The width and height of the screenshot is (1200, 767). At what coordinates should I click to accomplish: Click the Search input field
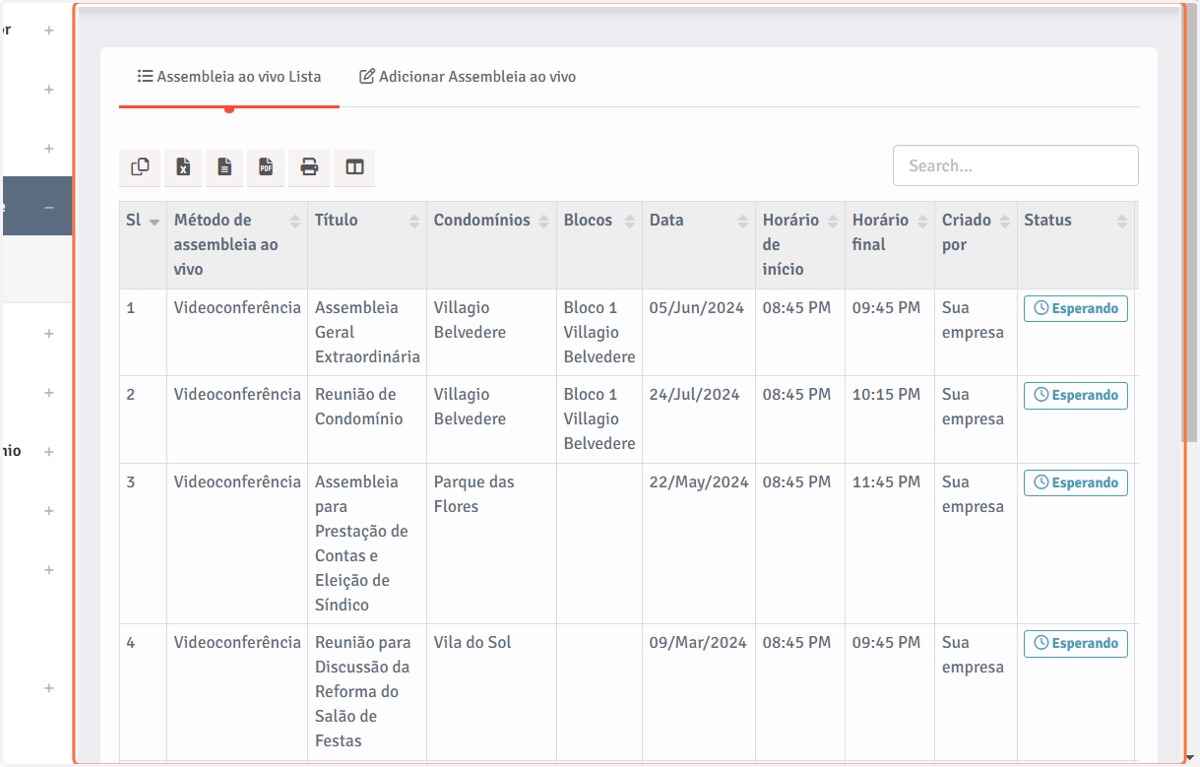pos(1015,166)
